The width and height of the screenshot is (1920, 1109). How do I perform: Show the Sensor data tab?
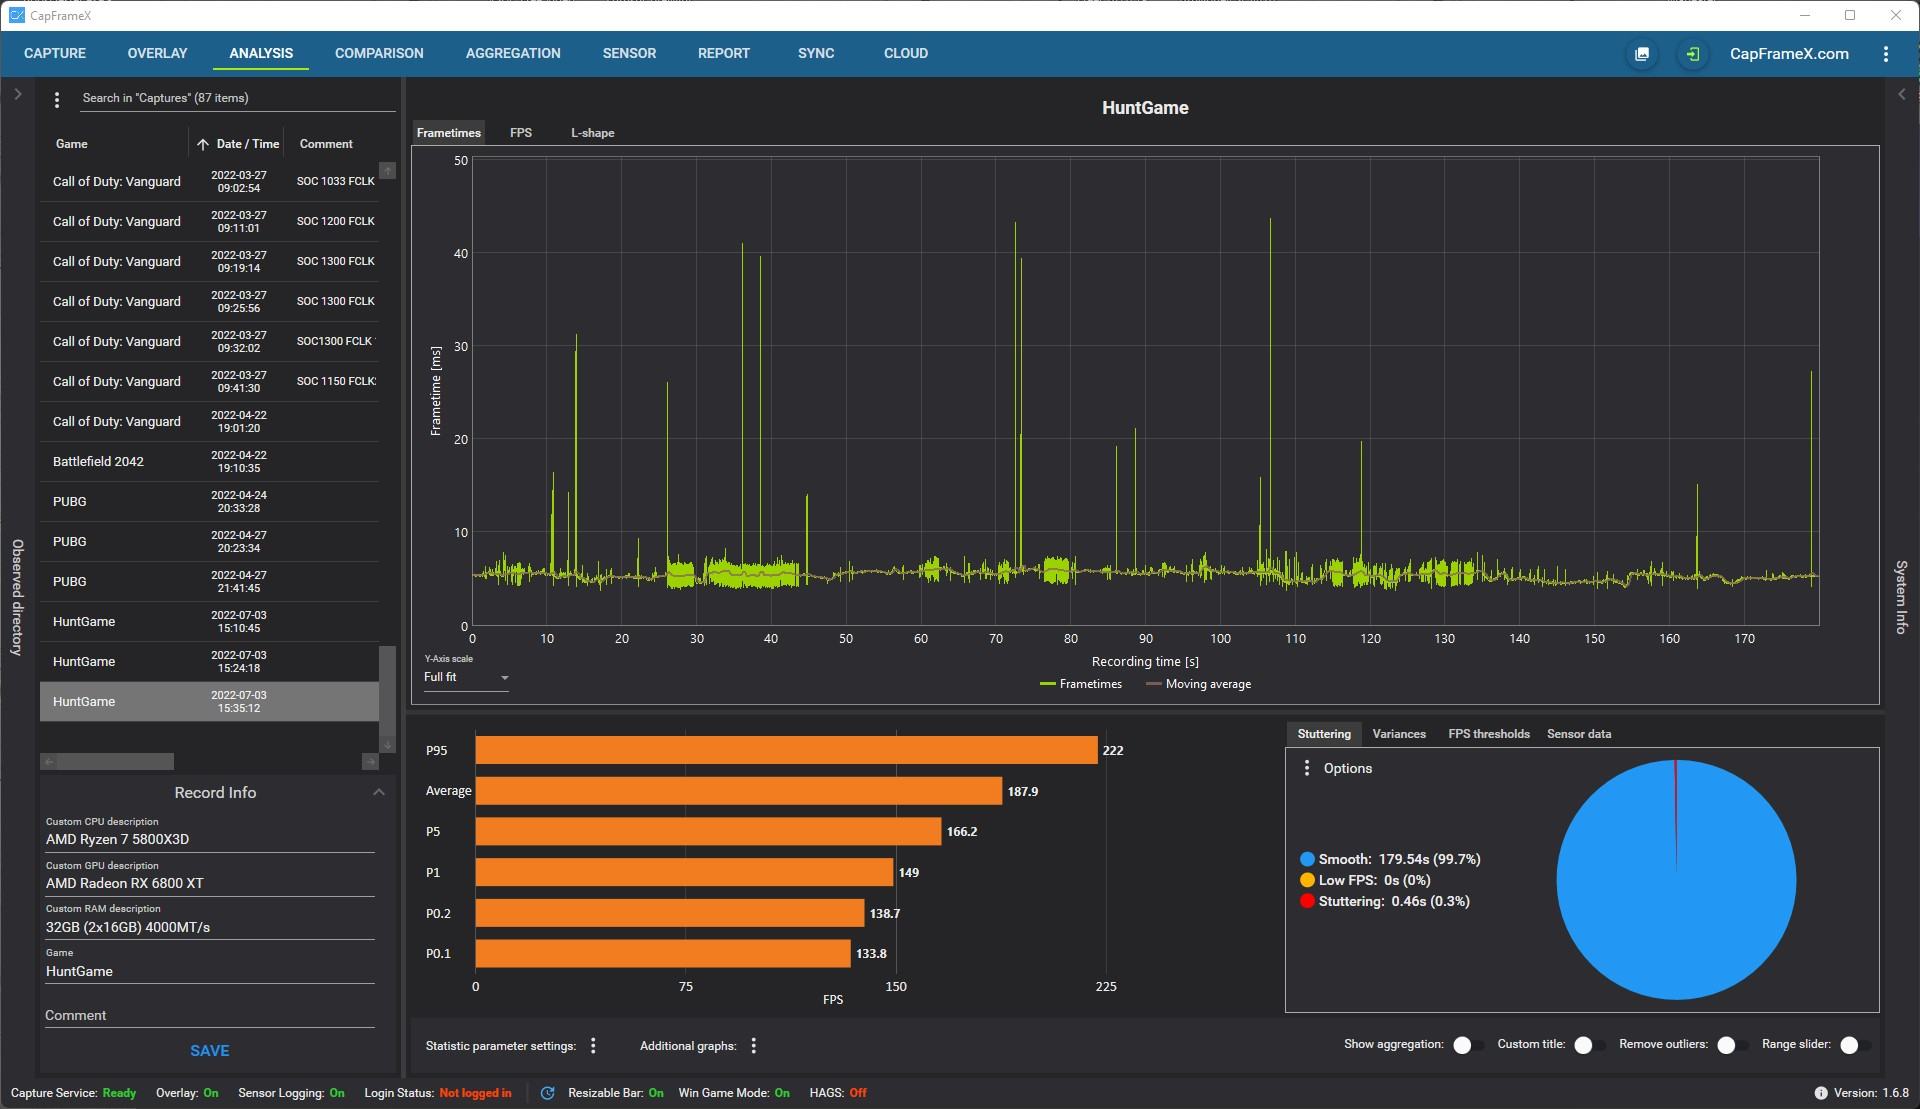1579,734
